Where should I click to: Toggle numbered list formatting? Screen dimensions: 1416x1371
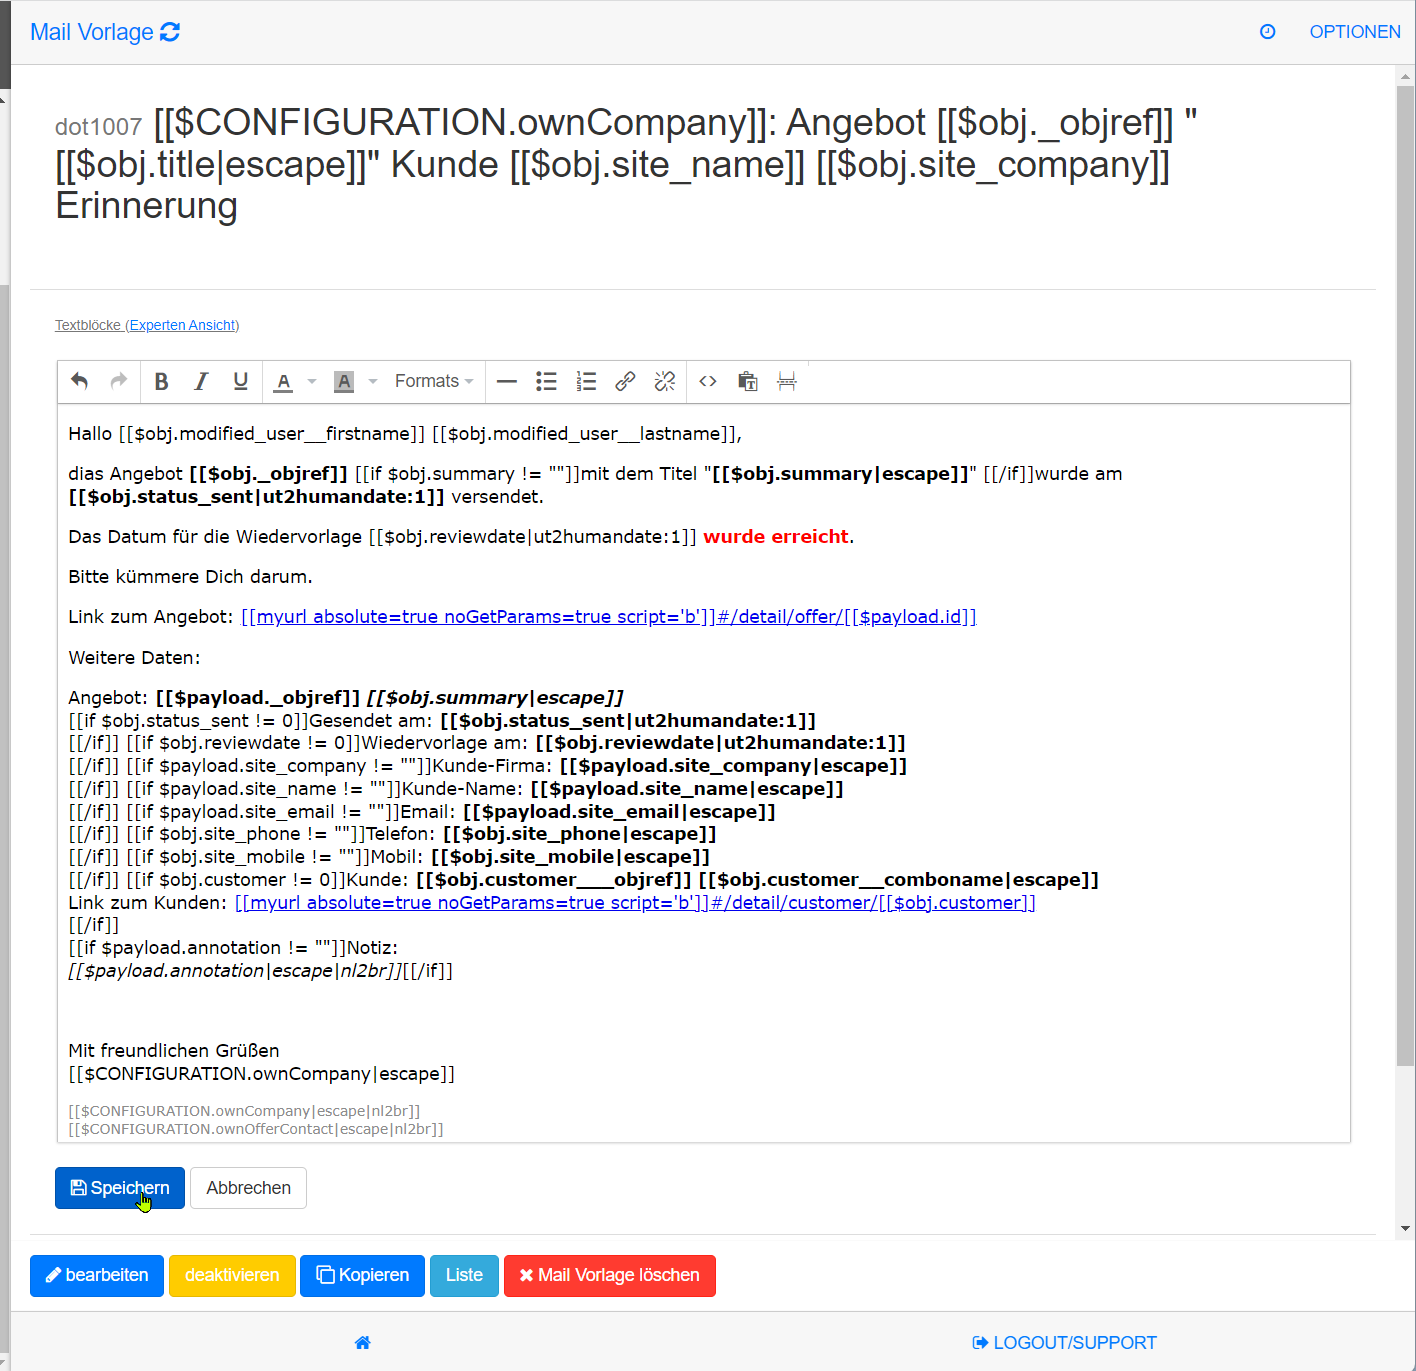click(586, 381)
